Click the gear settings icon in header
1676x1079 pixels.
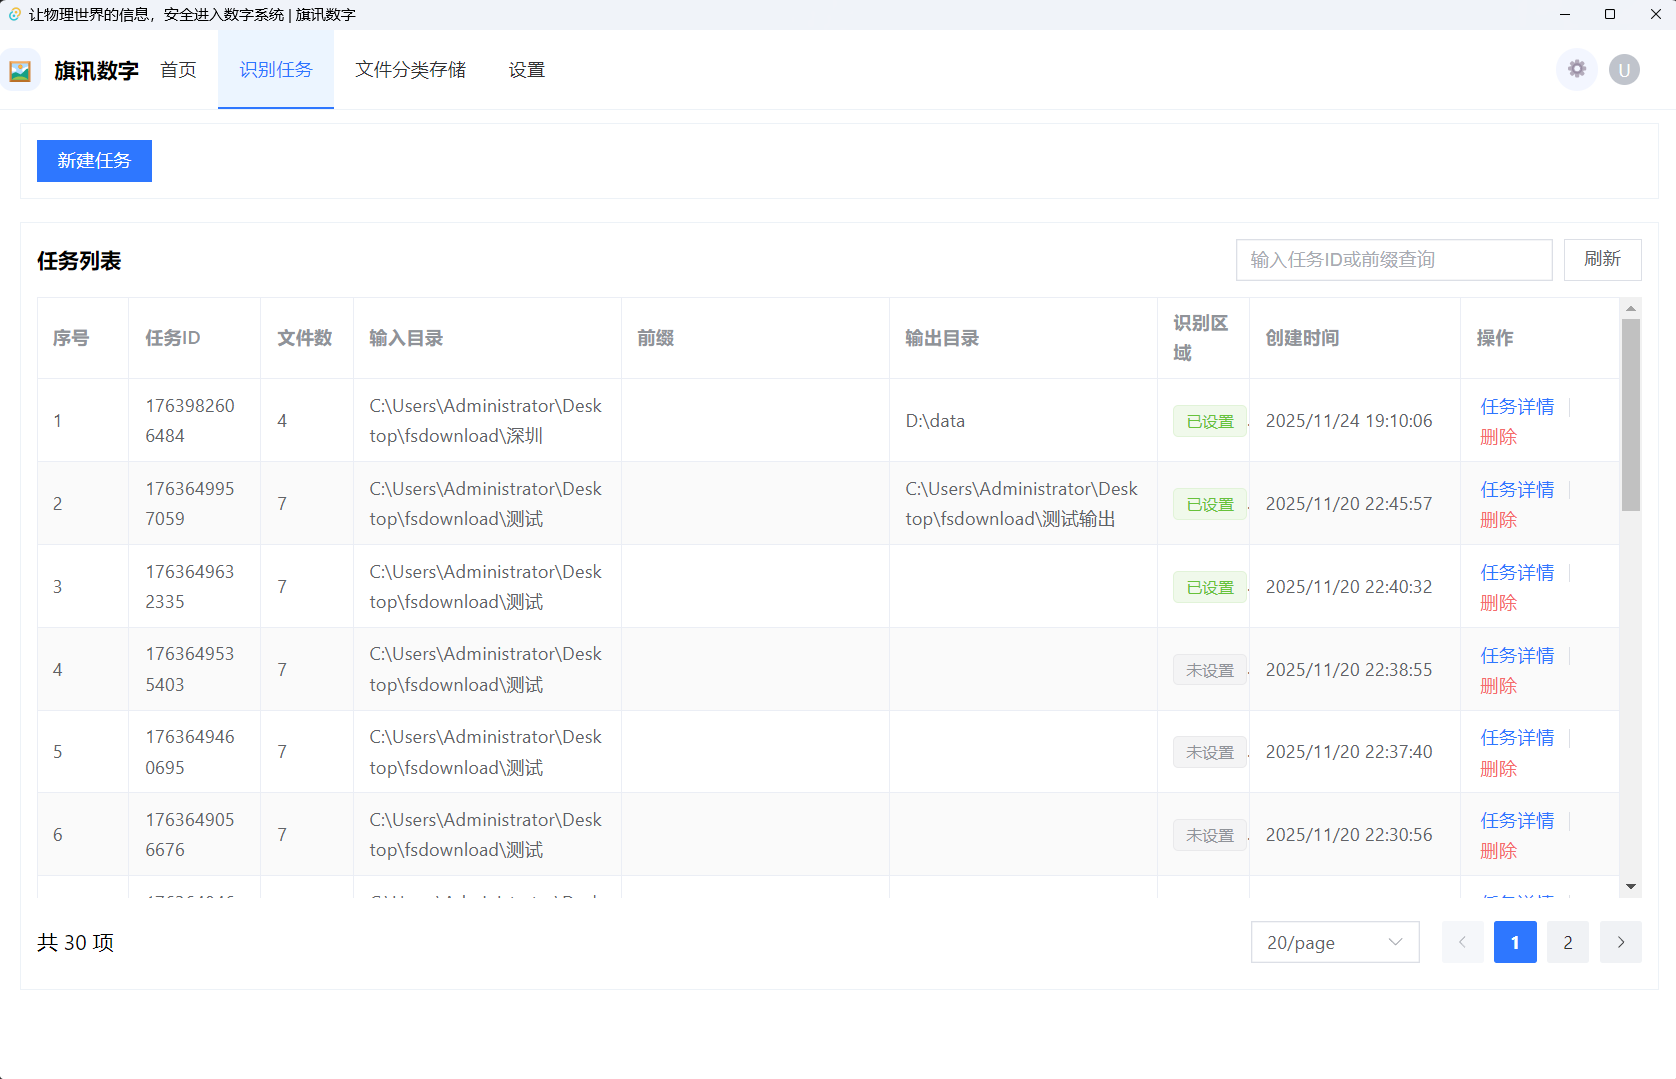click(x=1576, y=69)
